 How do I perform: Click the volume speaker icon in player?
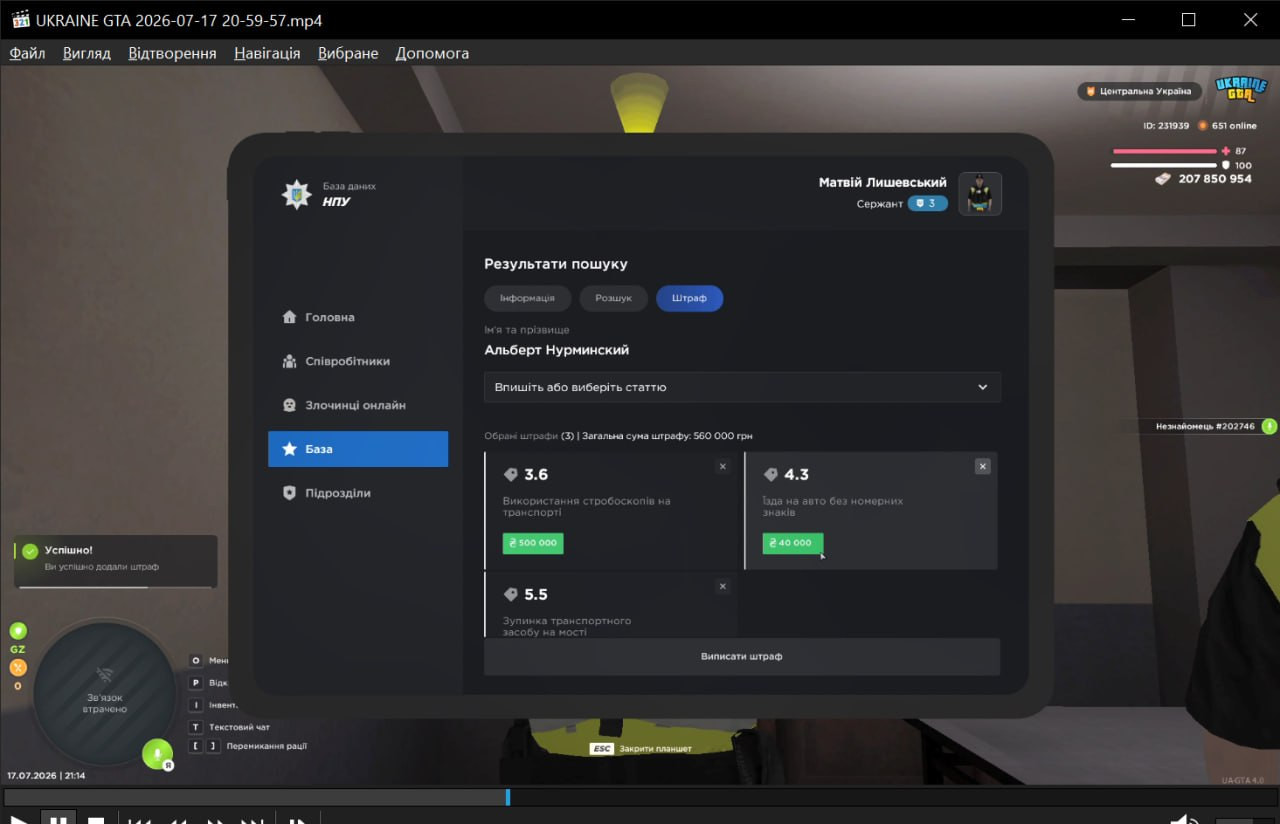pyautogui.click(x=1184, y=819)
